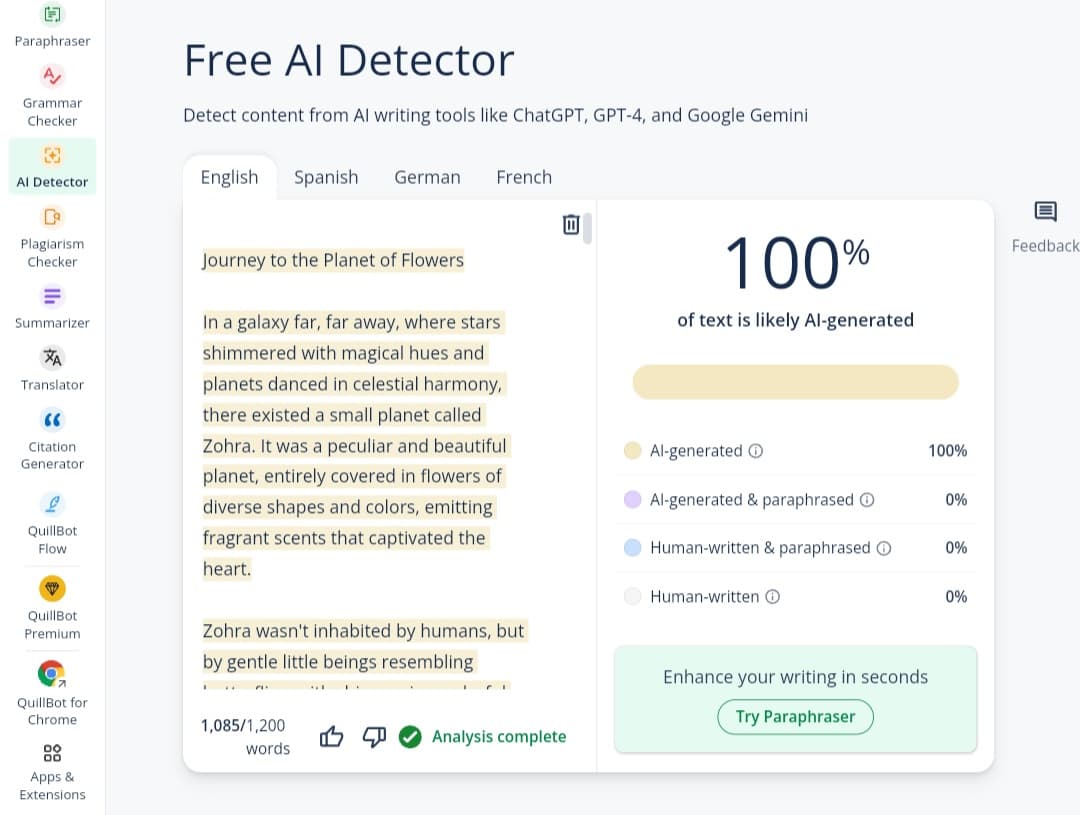Viewport: 1080px width, 815px height.
Task: Open Apps & Extensions grid
Action: [x=52, y=753]
